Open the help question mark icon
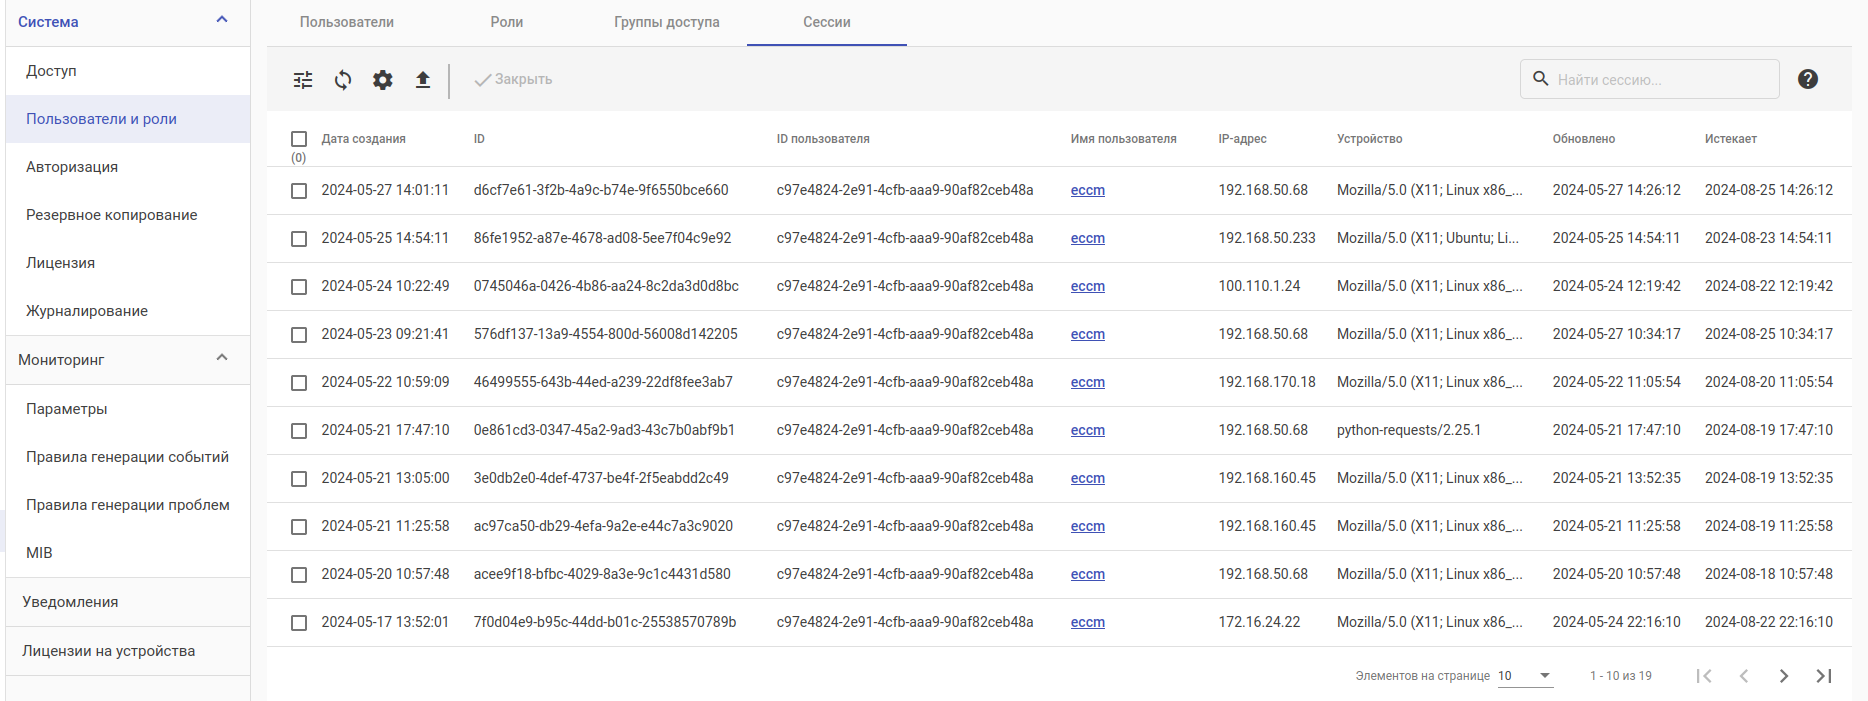Viewport: 1868px width, 701px height. coord(1807,79)
